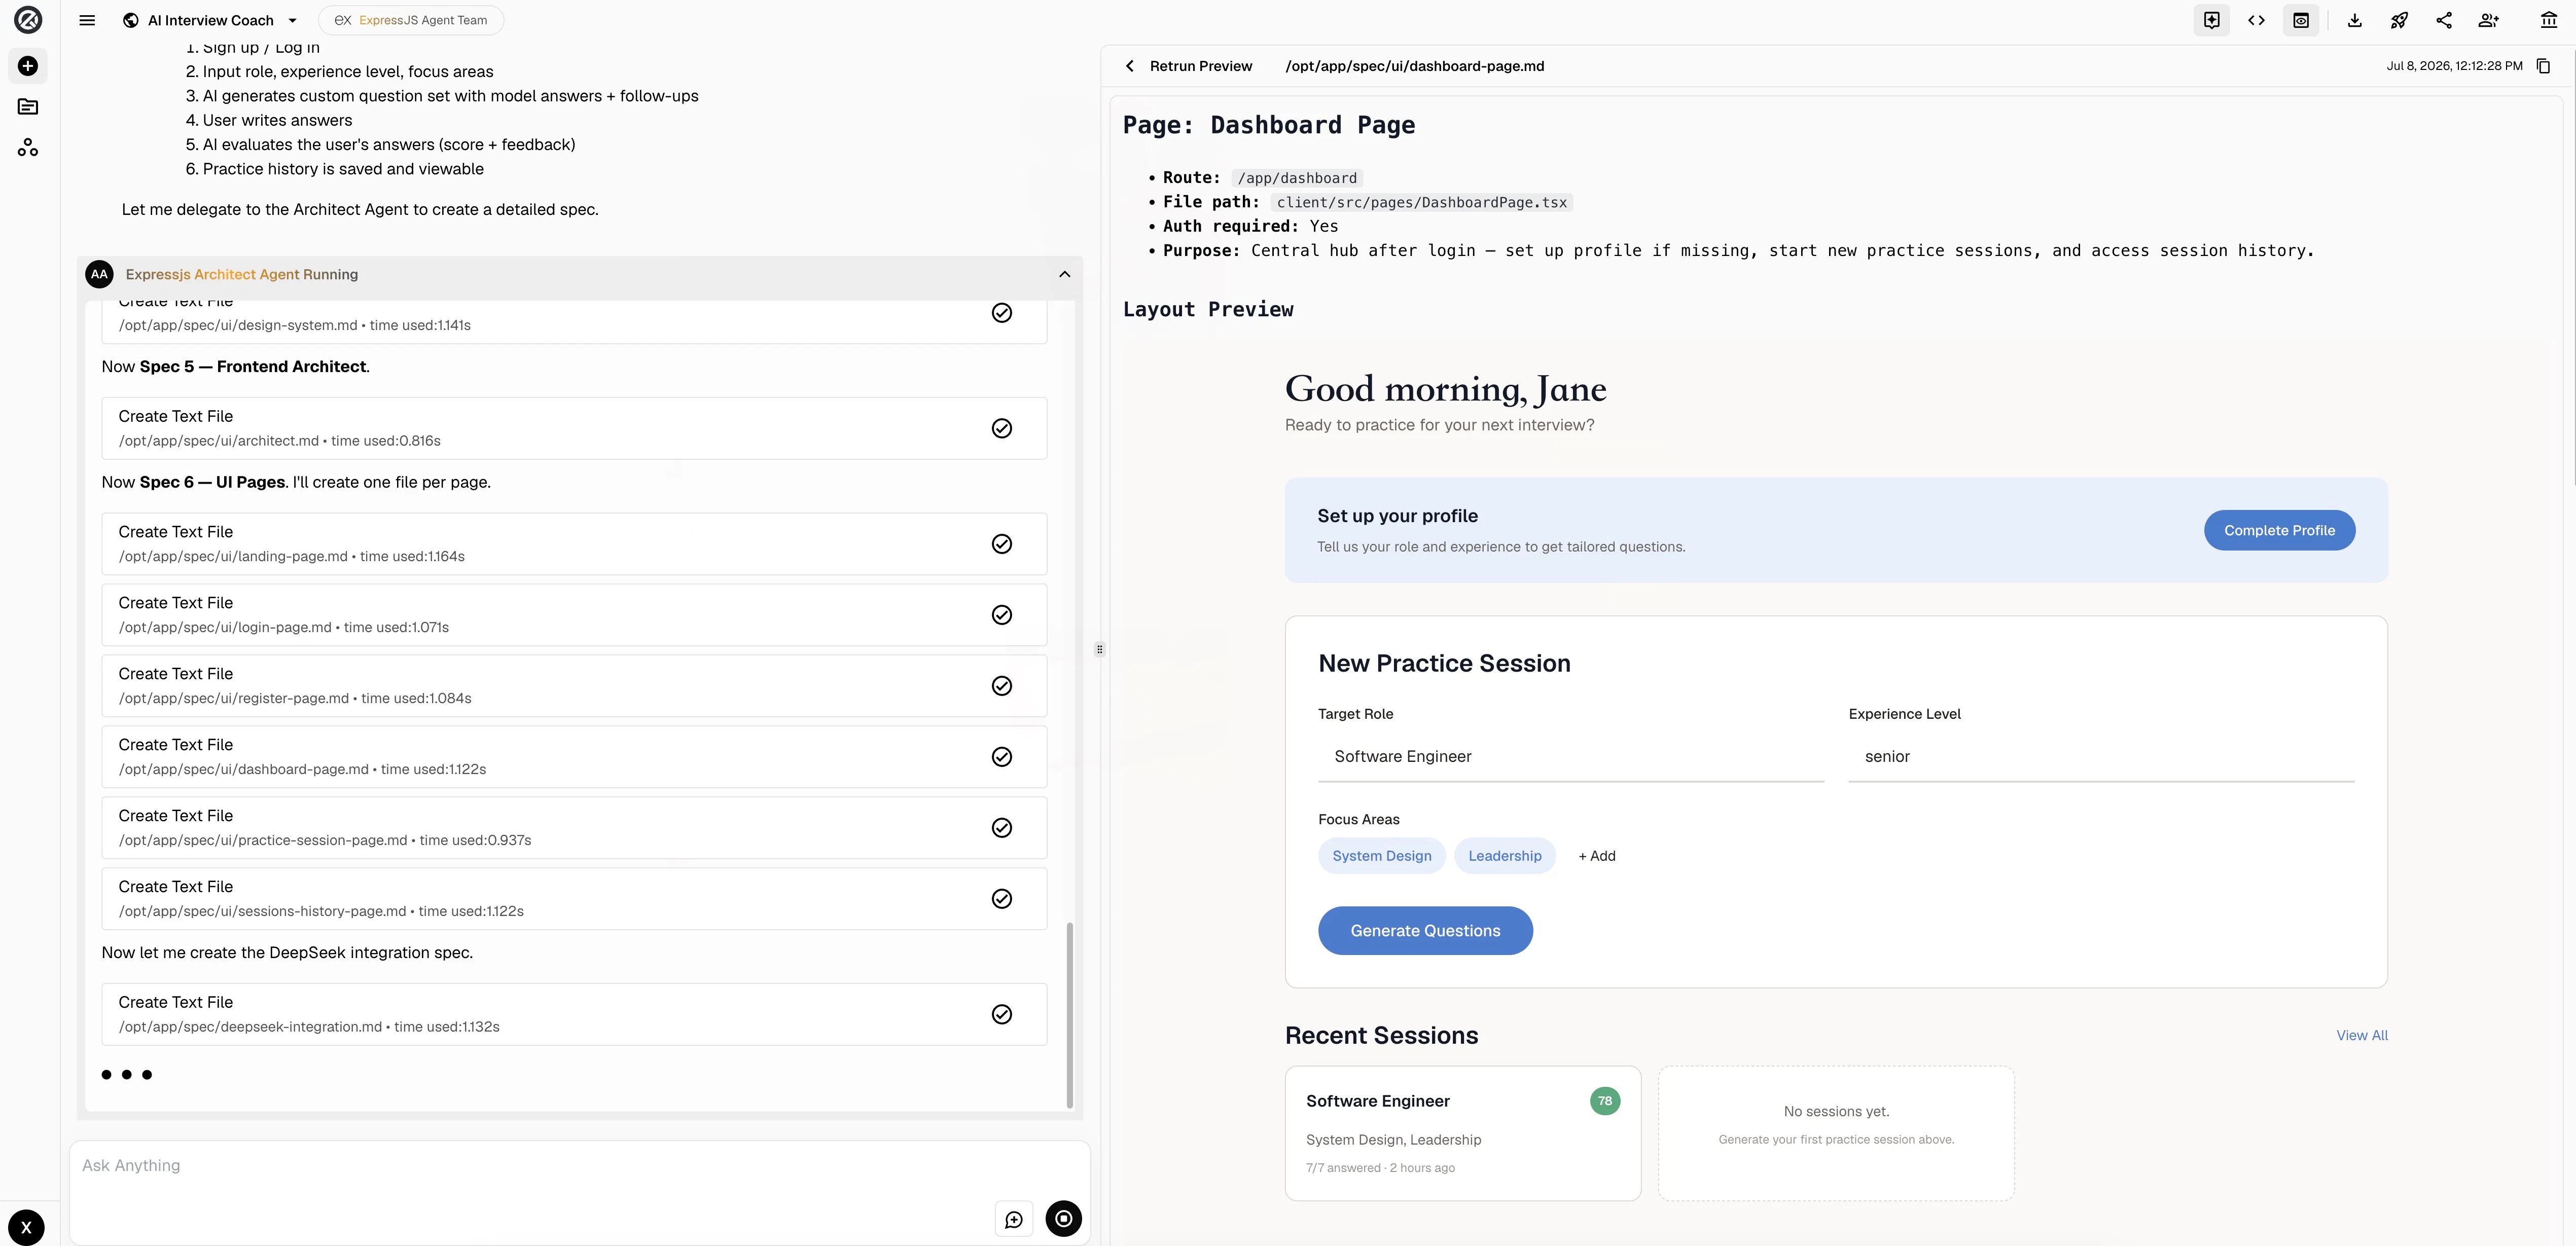The width and height of the screenshot is (2576, 1246).
Task: Click the AA agent avatar
Action: tap(99, 274)
